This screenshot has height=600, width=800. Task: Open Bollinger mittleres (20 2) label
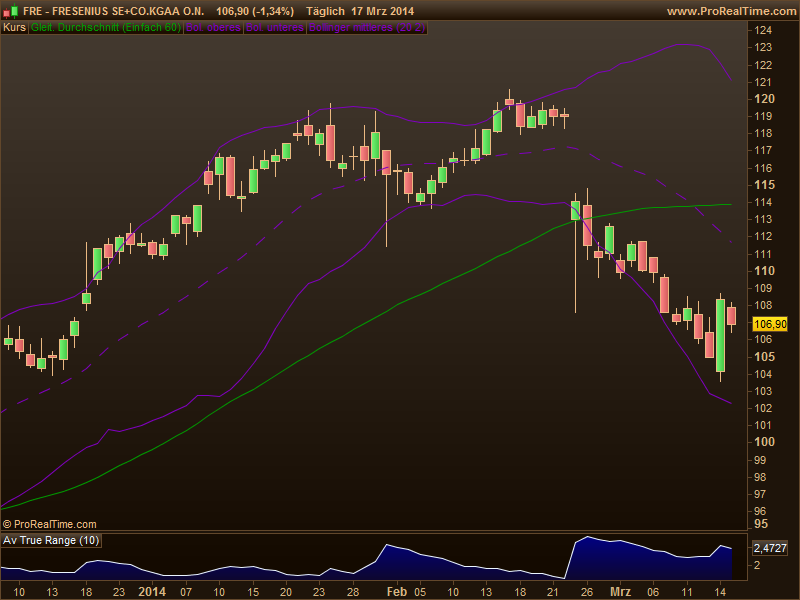click(367, 28)
